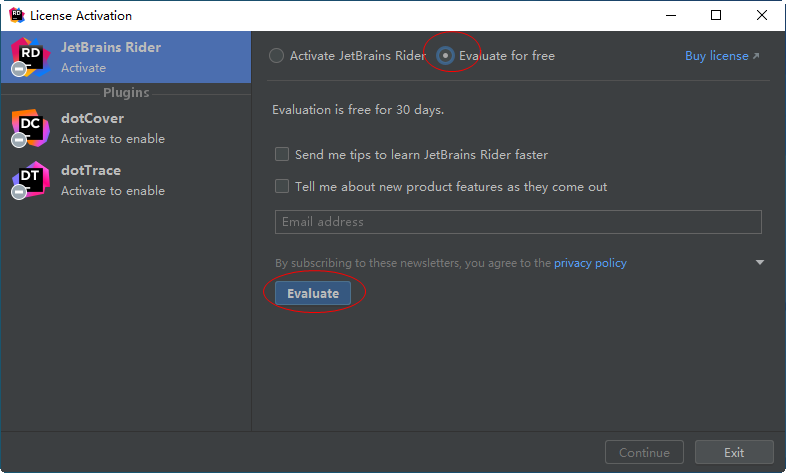Click the Rider icon in the title bar

point(17,16)
